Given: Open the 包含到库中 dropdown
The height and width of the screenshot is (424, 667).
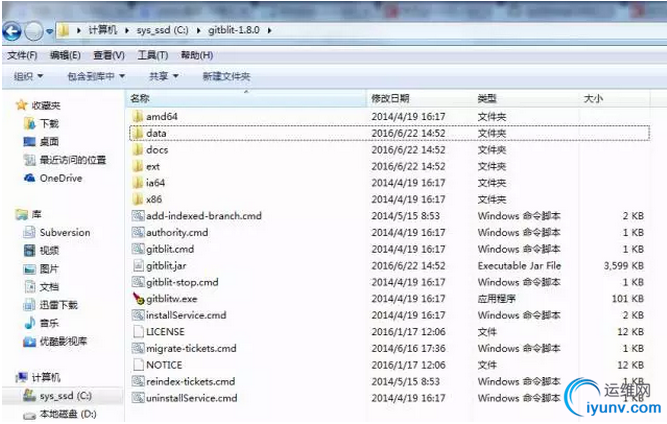Looking at the screenshot, I should tap(96, 76).
